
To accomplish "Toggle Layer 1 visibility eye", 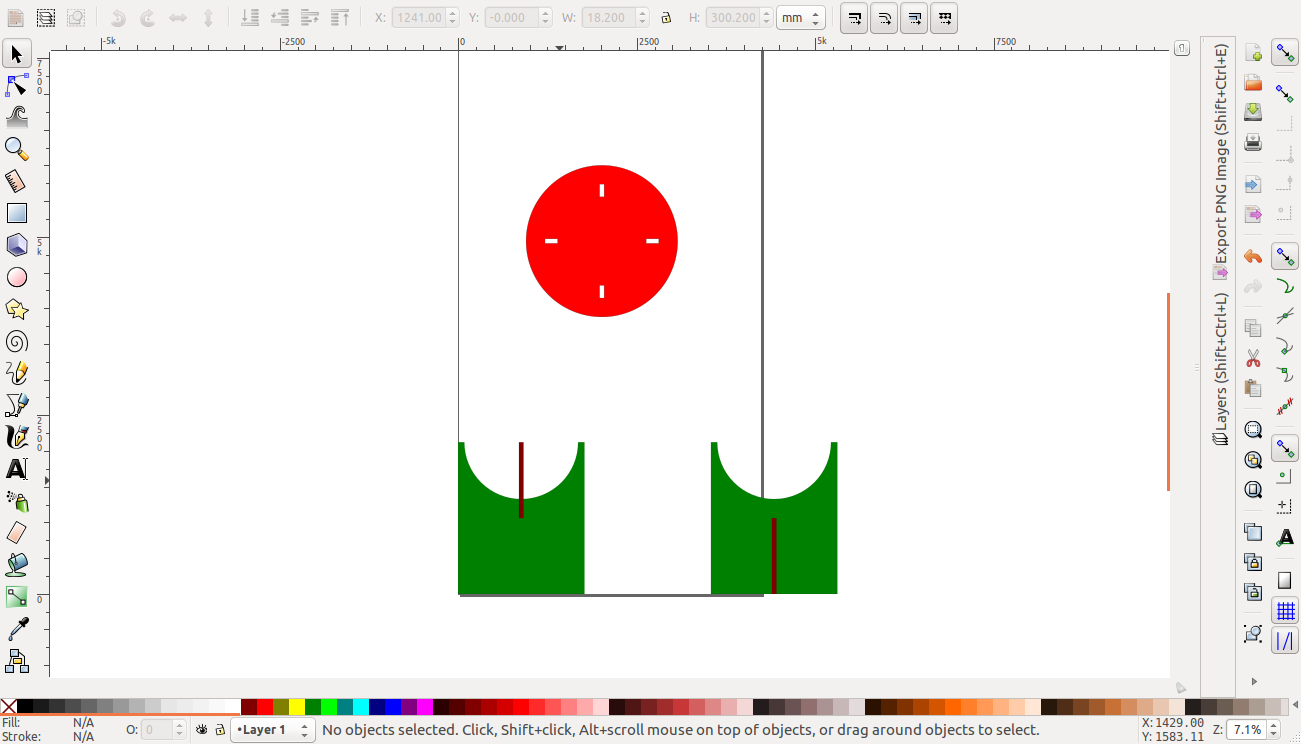I will click(202, 730).
